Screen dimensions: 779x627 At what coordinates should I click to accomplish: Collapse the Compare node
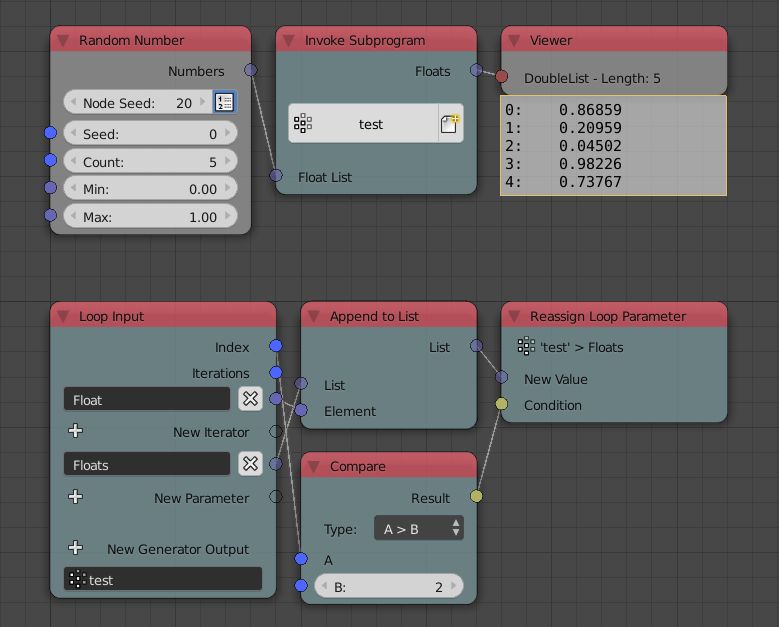click(x=313, y=466)
